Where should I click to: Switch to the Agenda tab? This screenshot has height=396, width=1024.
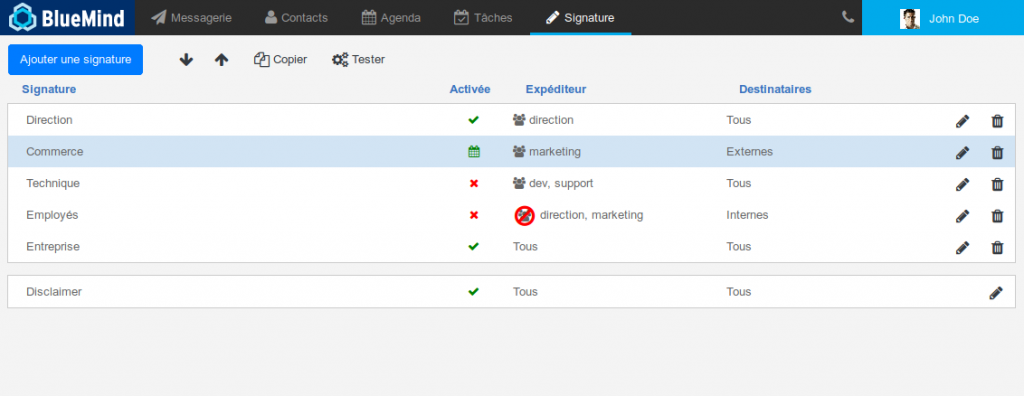pyautogui.click(x=391, y=18)
